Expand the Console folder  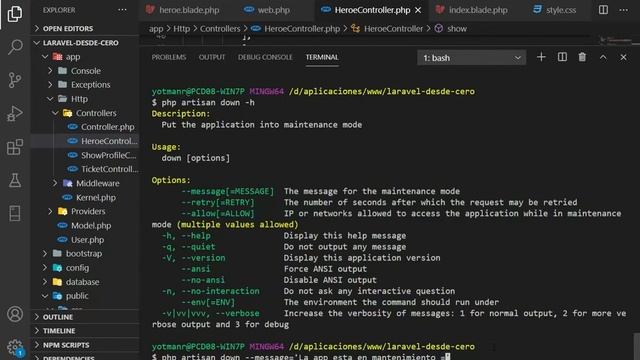point(85,71)
